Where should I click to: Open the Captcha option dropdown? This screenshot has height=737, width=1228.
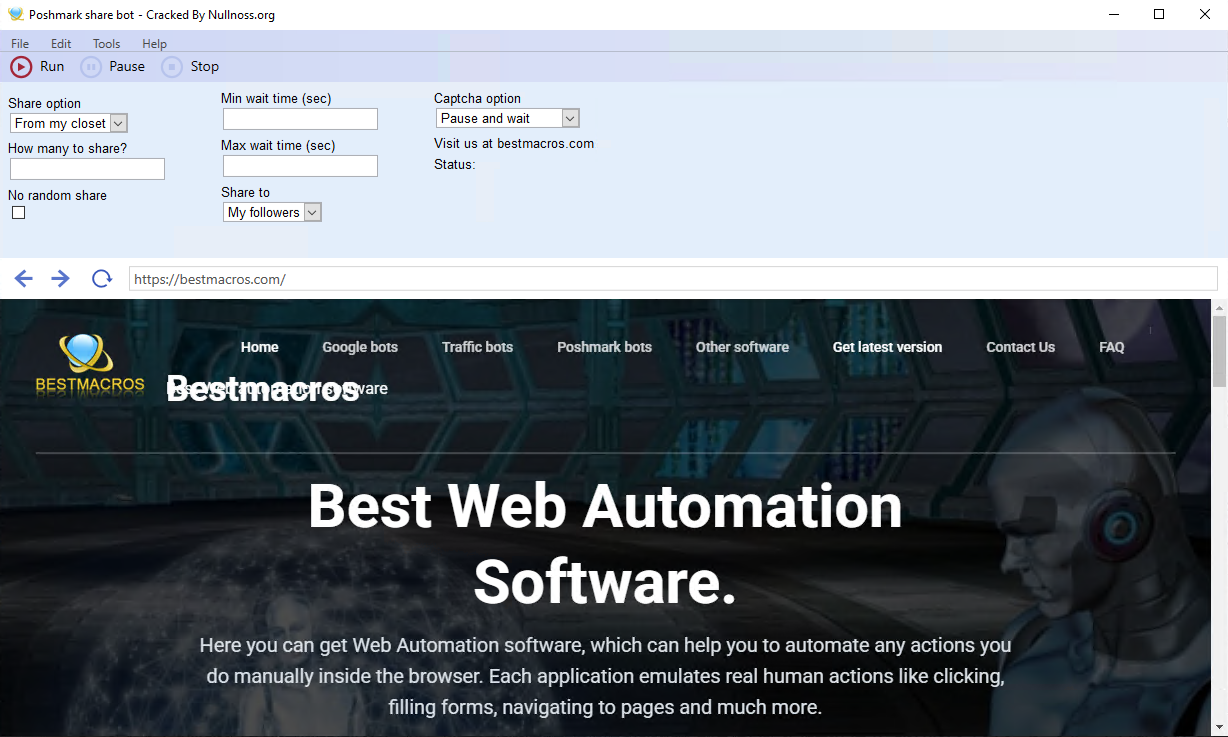click(508, 118)
